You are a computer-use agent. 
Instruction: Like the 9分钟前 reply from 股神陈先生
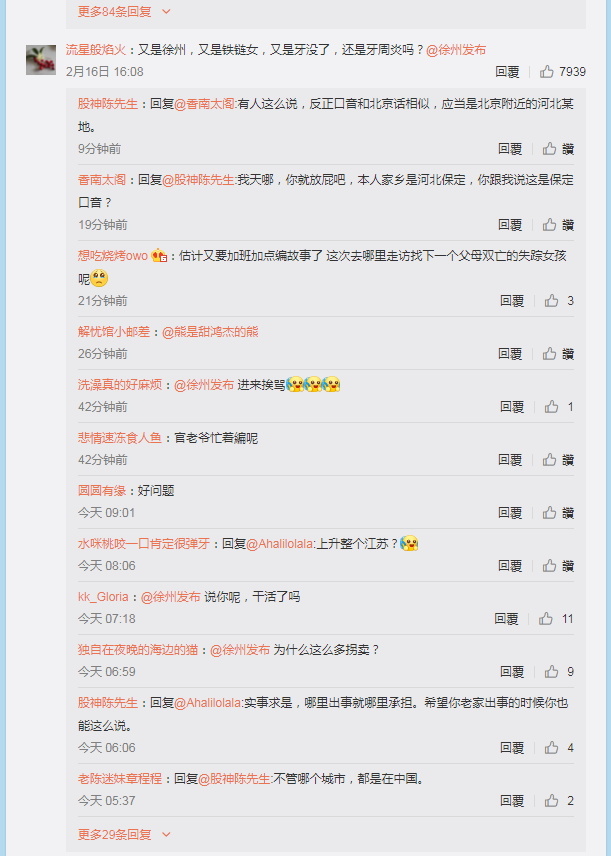click(549, 148)
